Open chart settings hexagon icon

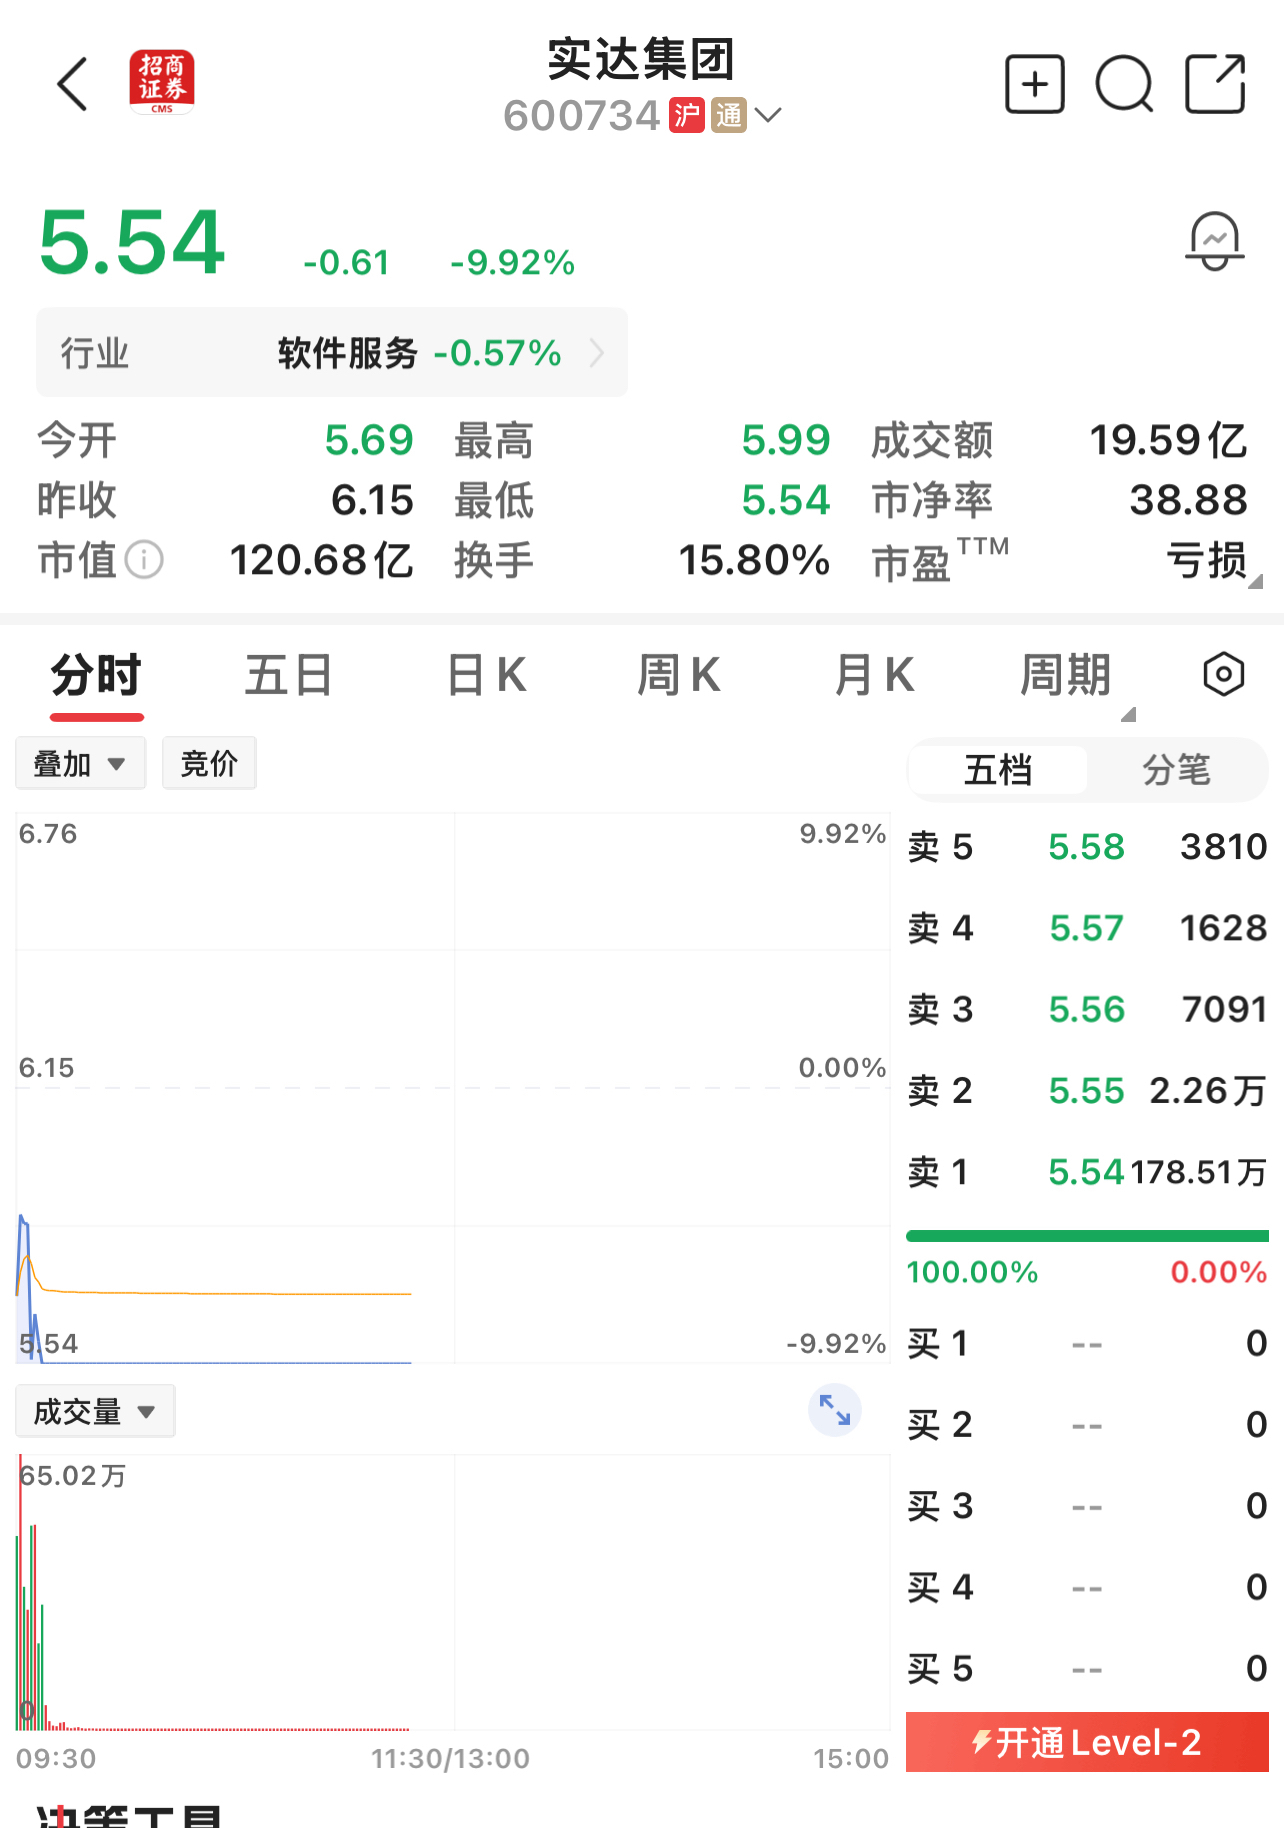(x=1223, y=675)
